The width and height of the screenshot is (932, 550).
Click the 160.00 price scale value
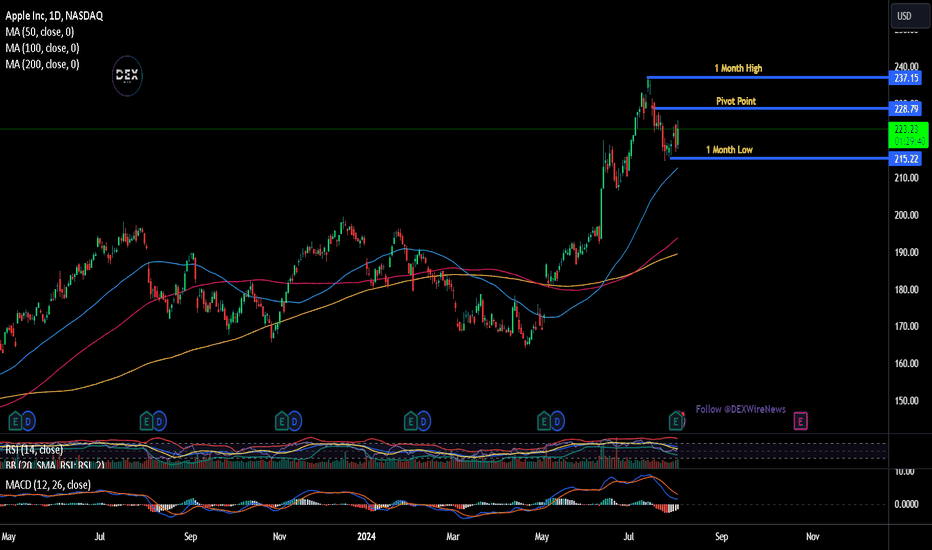tap(906, 363)
